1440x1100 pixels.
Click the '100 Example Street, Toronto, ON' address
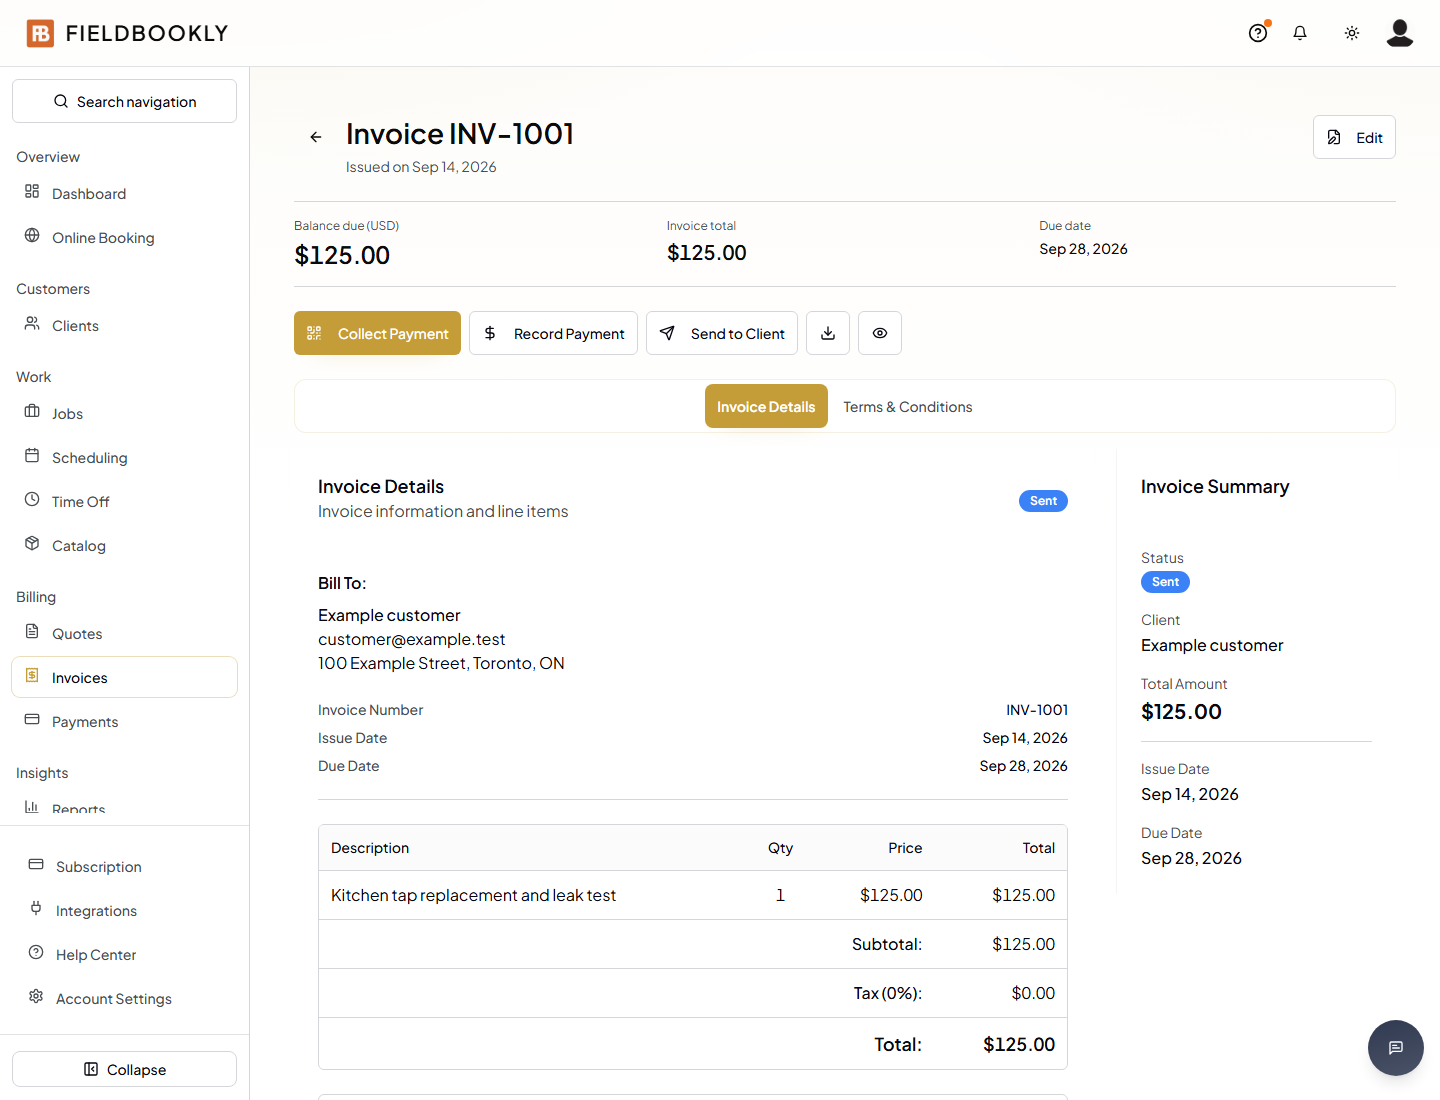pyautogui.click(x=441, y=663)
